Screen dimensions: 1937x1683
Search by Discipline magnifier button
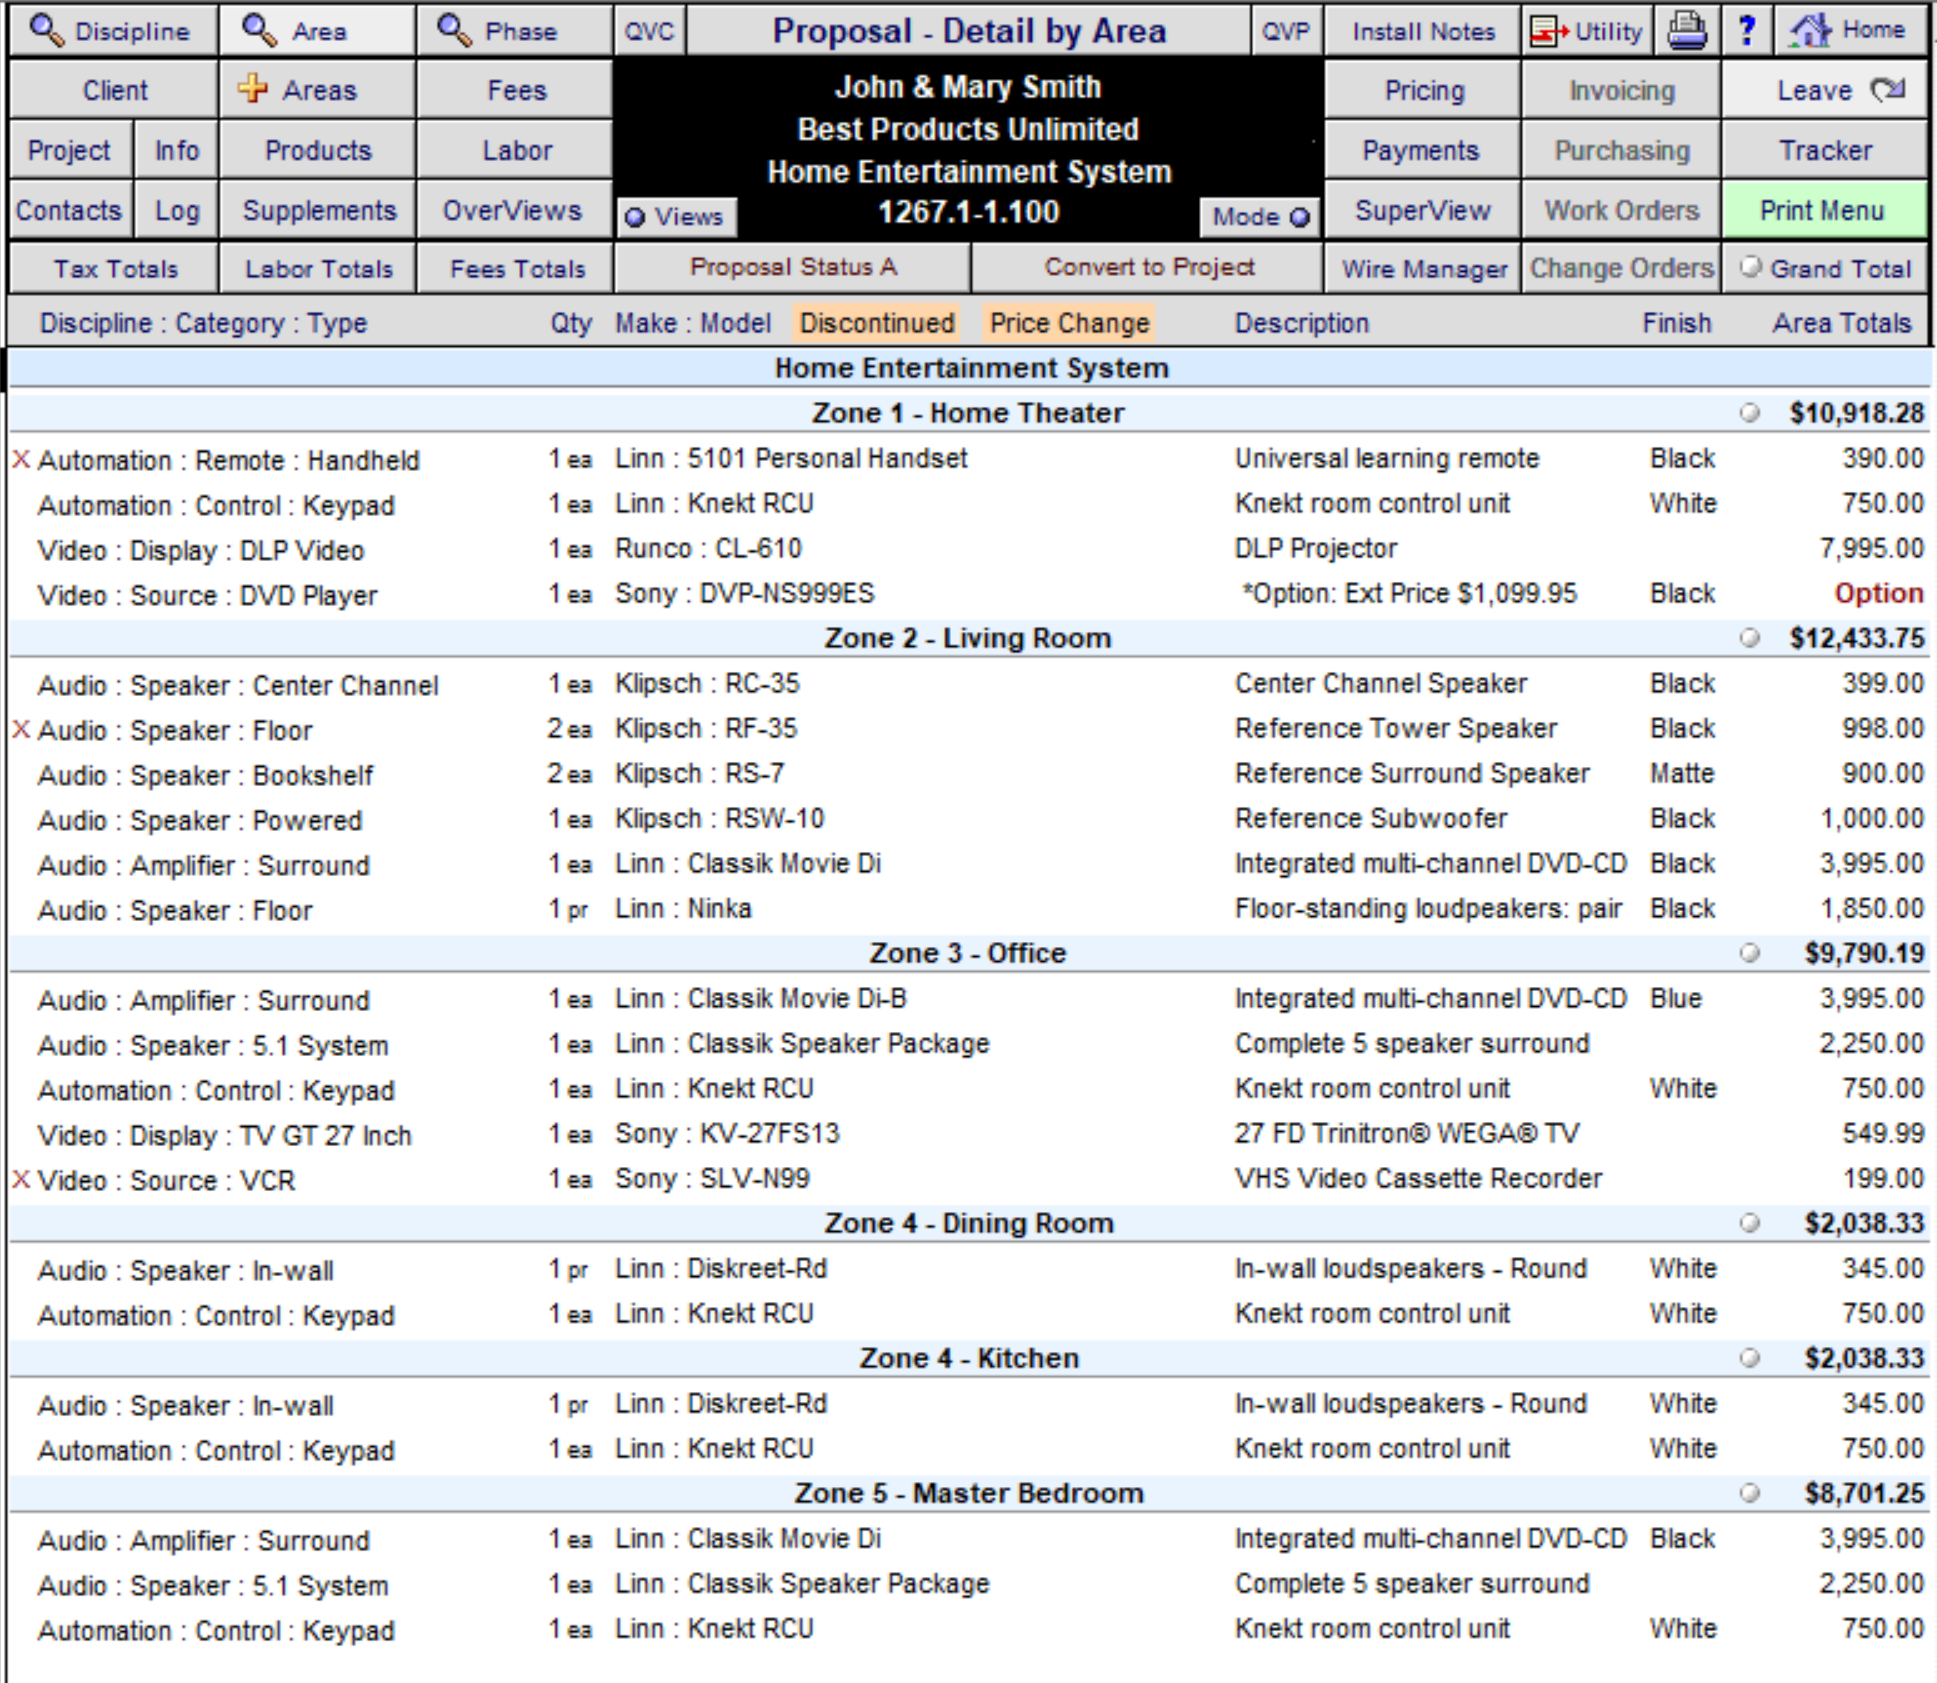point(113,31)
